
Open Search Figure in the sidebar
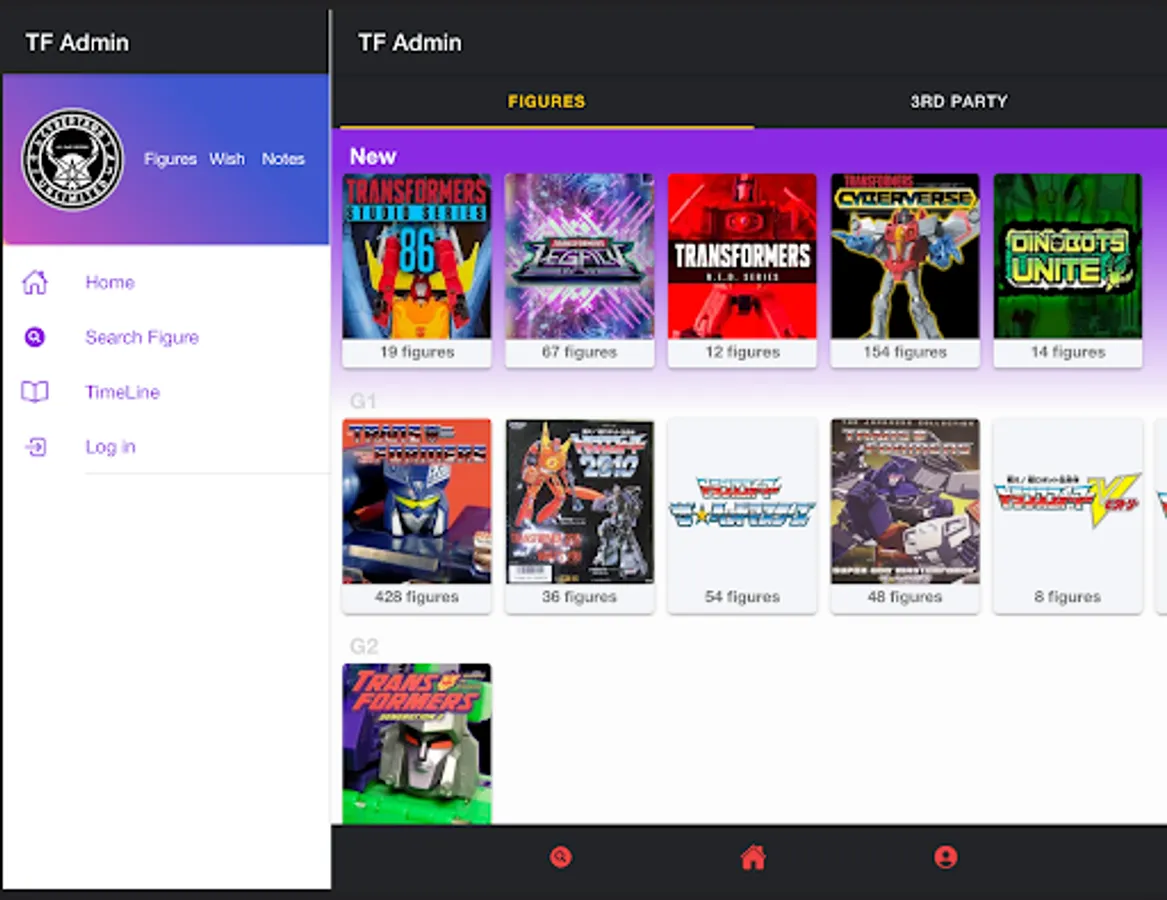coord(142,337)
